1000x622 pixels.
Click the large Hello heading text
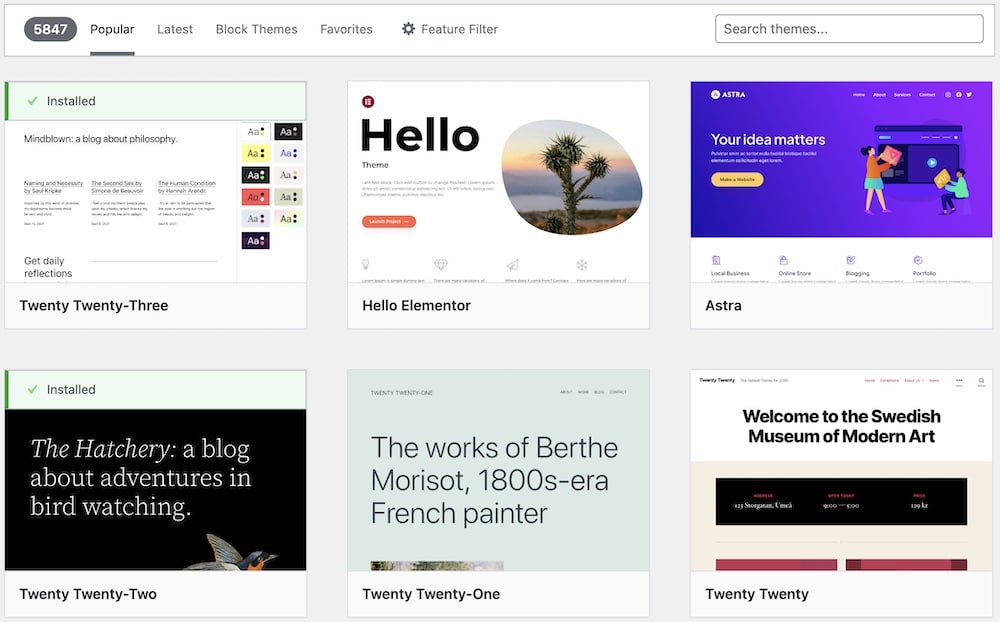point(420,135)
